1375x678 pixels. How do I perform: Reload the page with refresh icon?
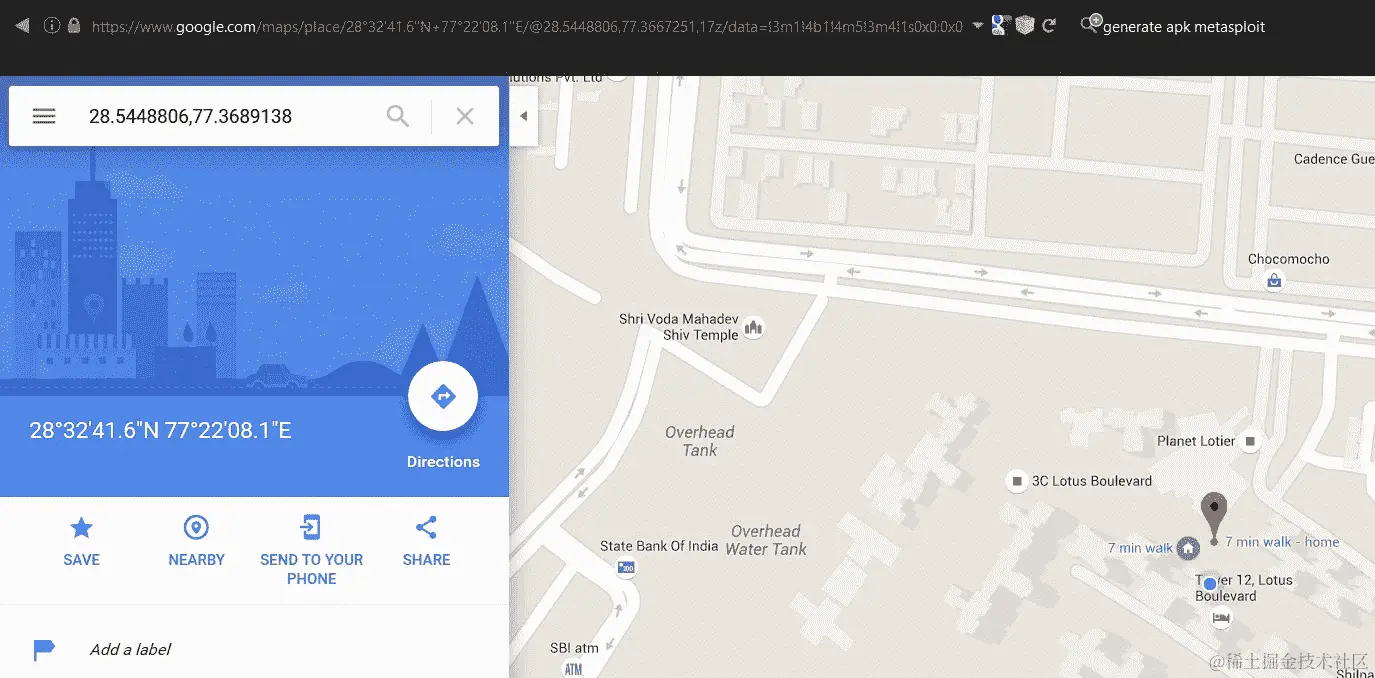[x=1049, y=27]
